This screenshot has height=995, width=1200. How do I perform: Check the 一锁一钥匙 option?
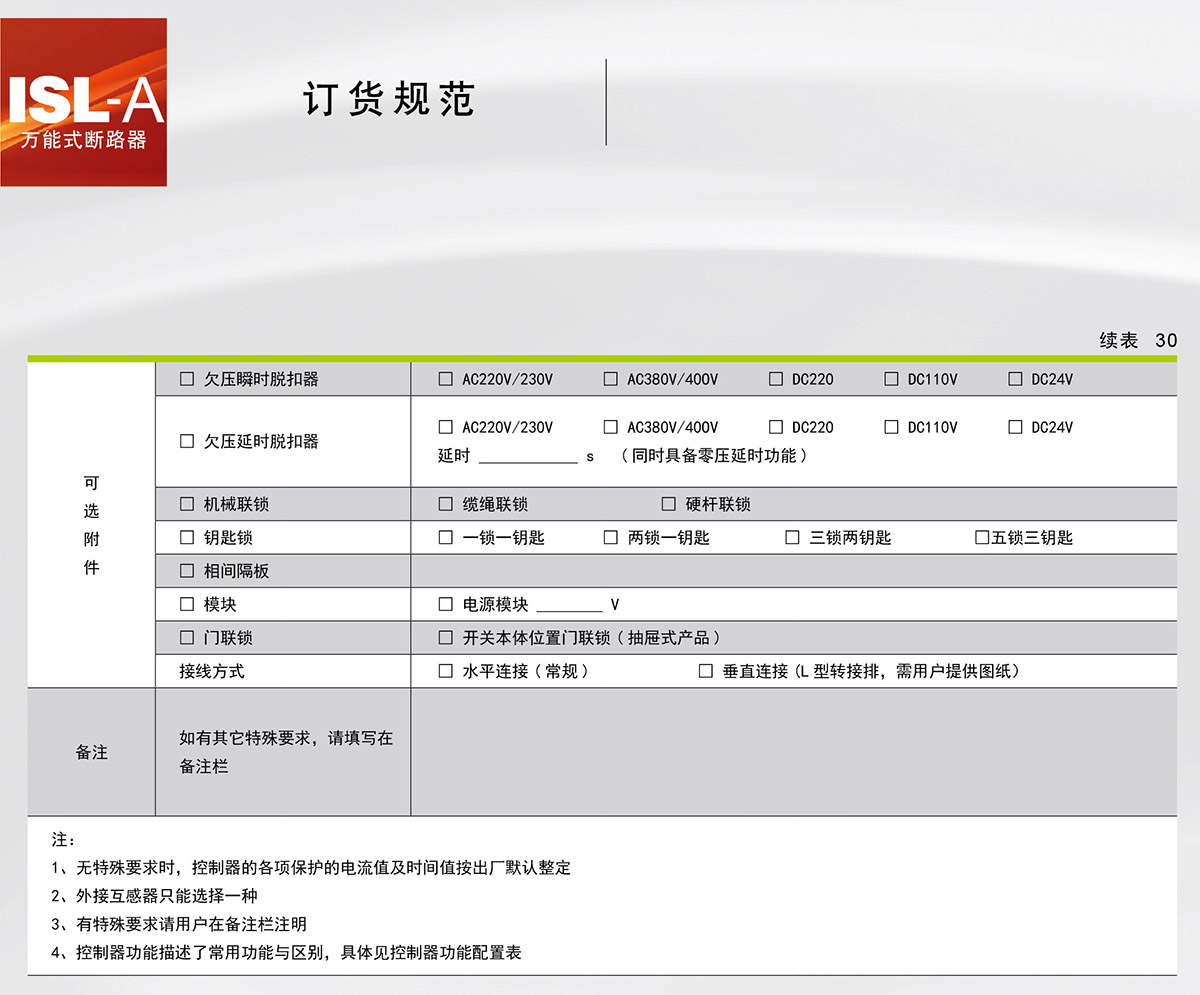446,537
